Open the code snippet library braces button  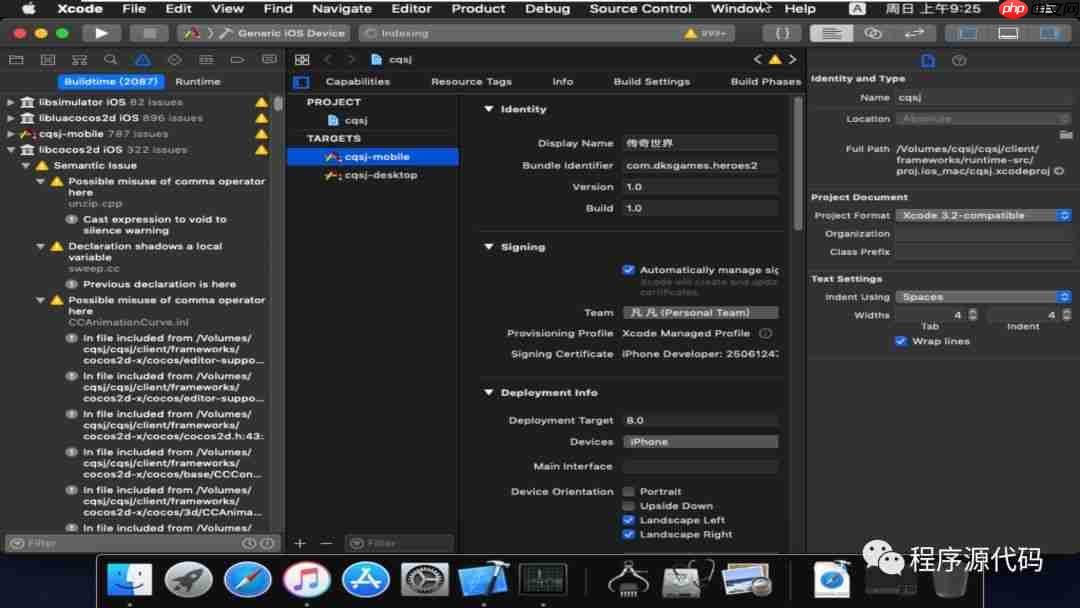click(x=782, y=33)
